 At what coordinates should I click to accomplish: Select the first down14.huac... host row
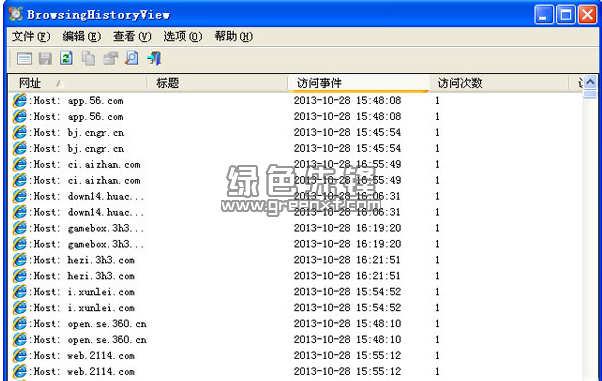tap(295, 196)
